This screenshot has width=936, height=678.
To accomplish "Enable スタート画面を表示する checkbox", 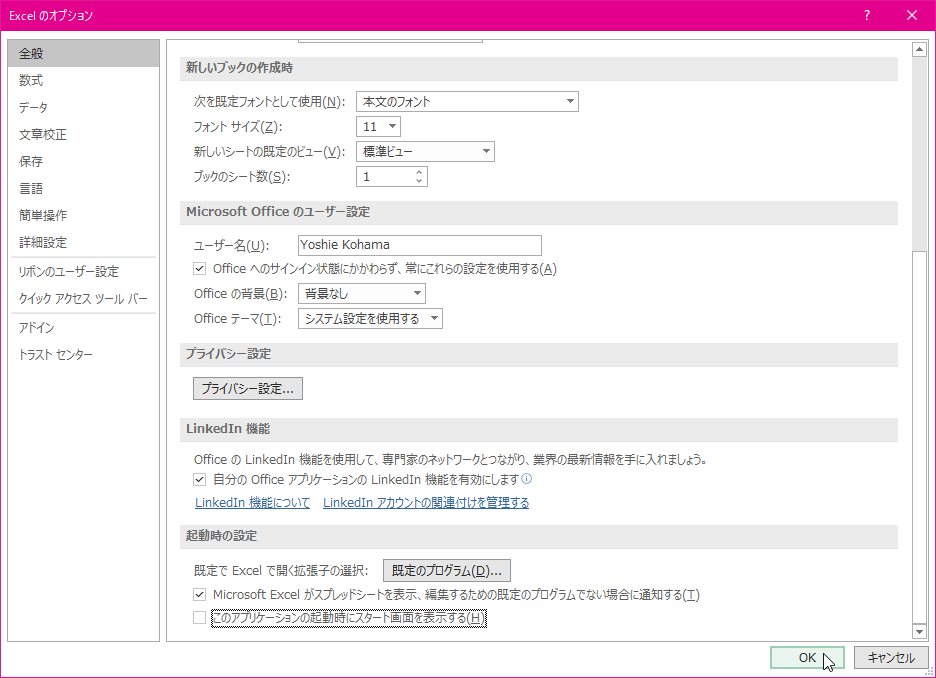I will 199,618.
